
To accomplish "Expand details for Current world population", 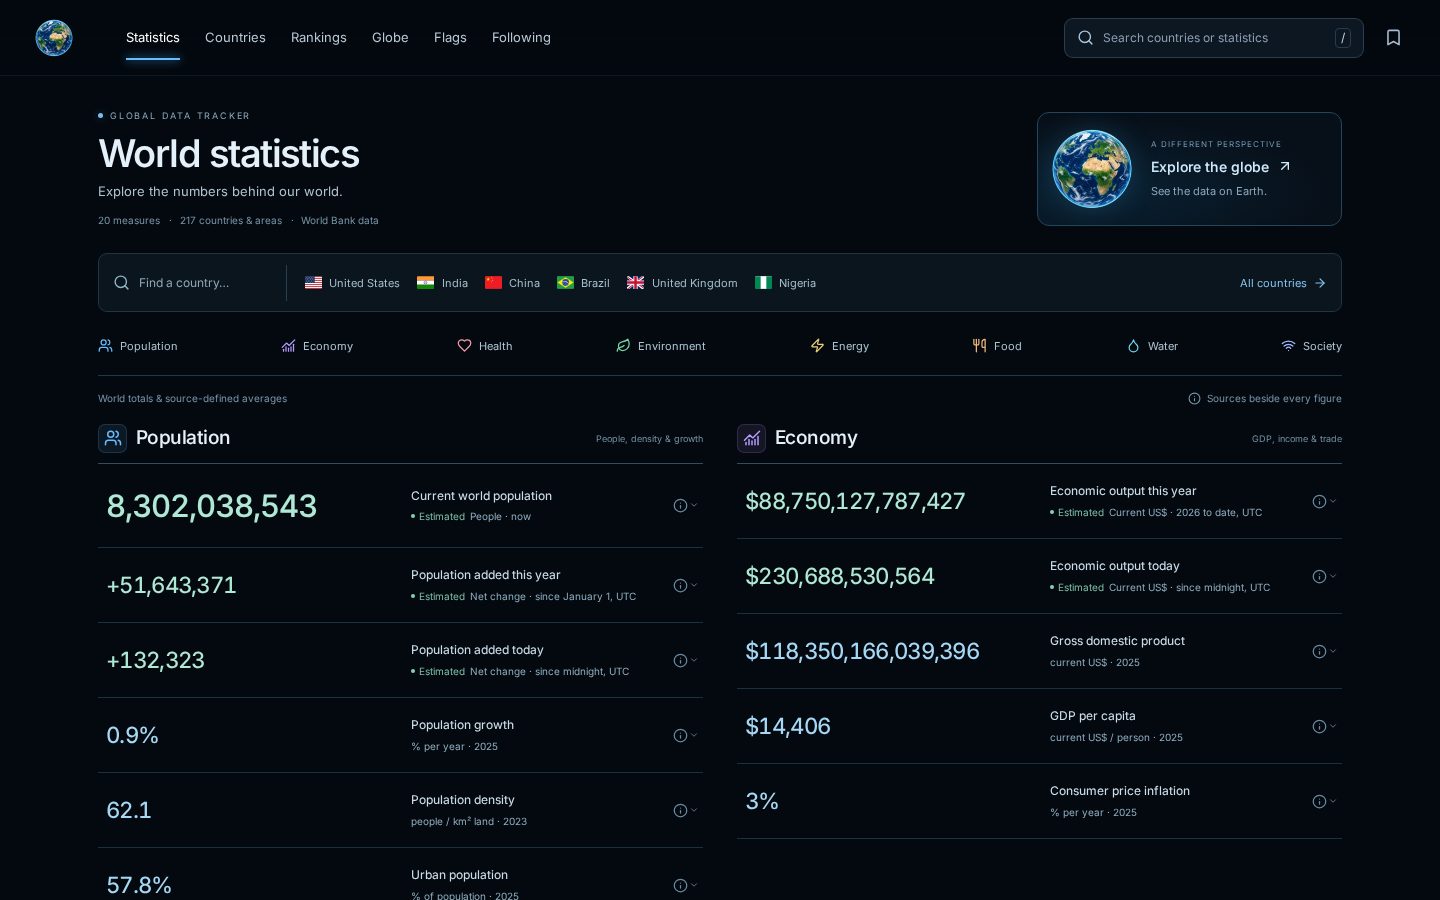I will point(685,506).
